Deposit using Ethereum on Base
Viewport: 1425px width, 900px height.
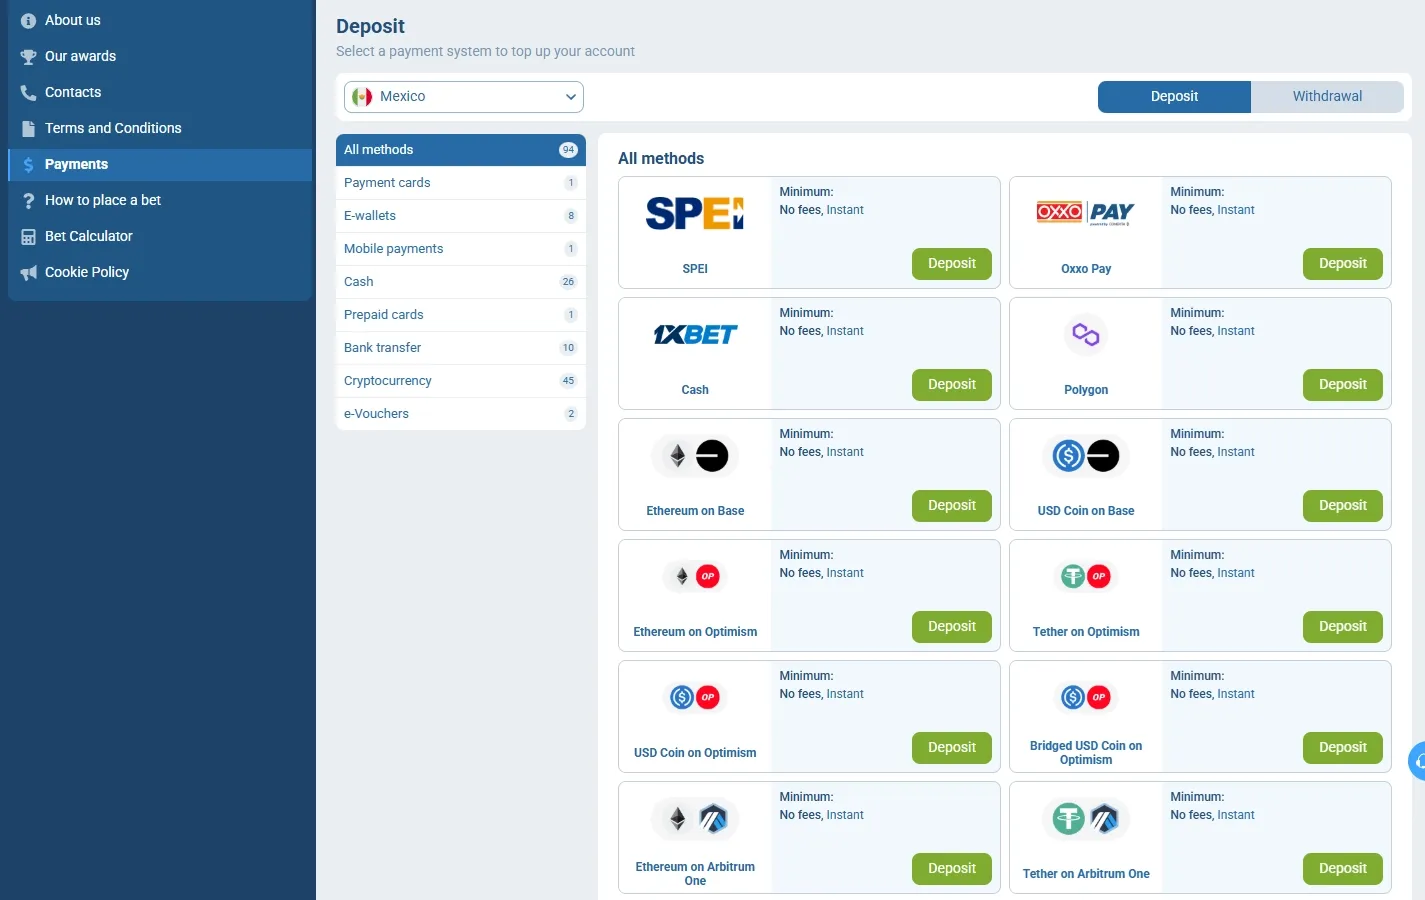pos(952,506)
